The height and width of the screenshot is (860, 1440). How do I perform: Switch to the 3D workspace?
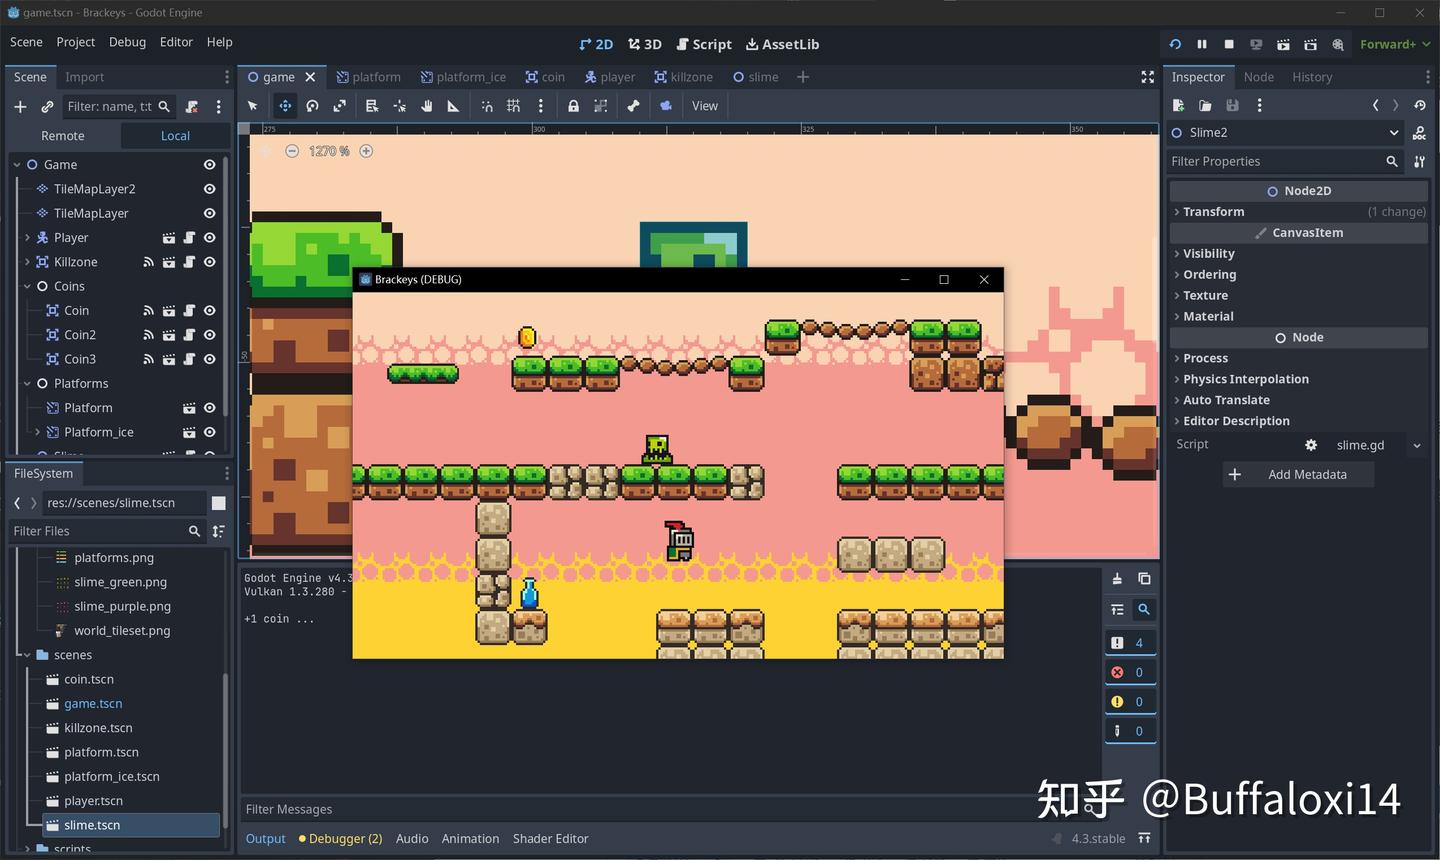pos(645,44)
